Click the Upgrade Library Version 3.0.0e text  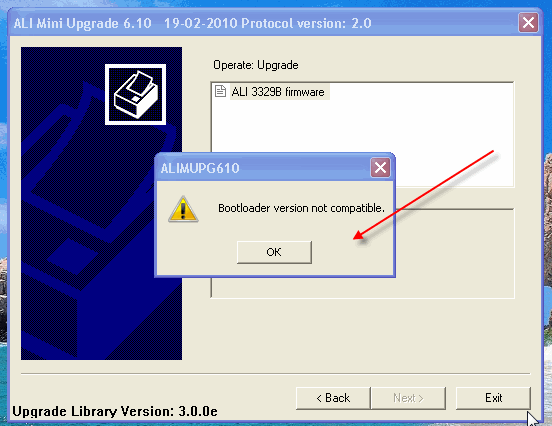tap(115, 411)
